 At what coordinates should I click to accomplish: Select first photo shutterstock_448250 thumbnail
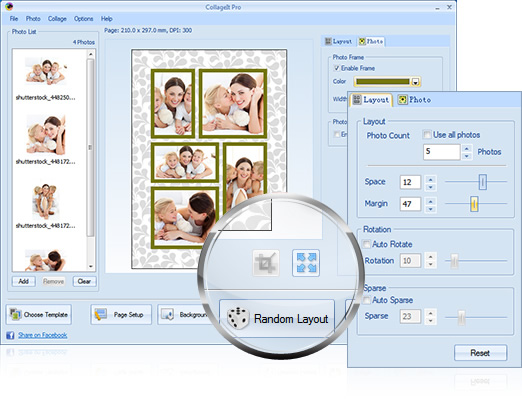tap(46, 72)
